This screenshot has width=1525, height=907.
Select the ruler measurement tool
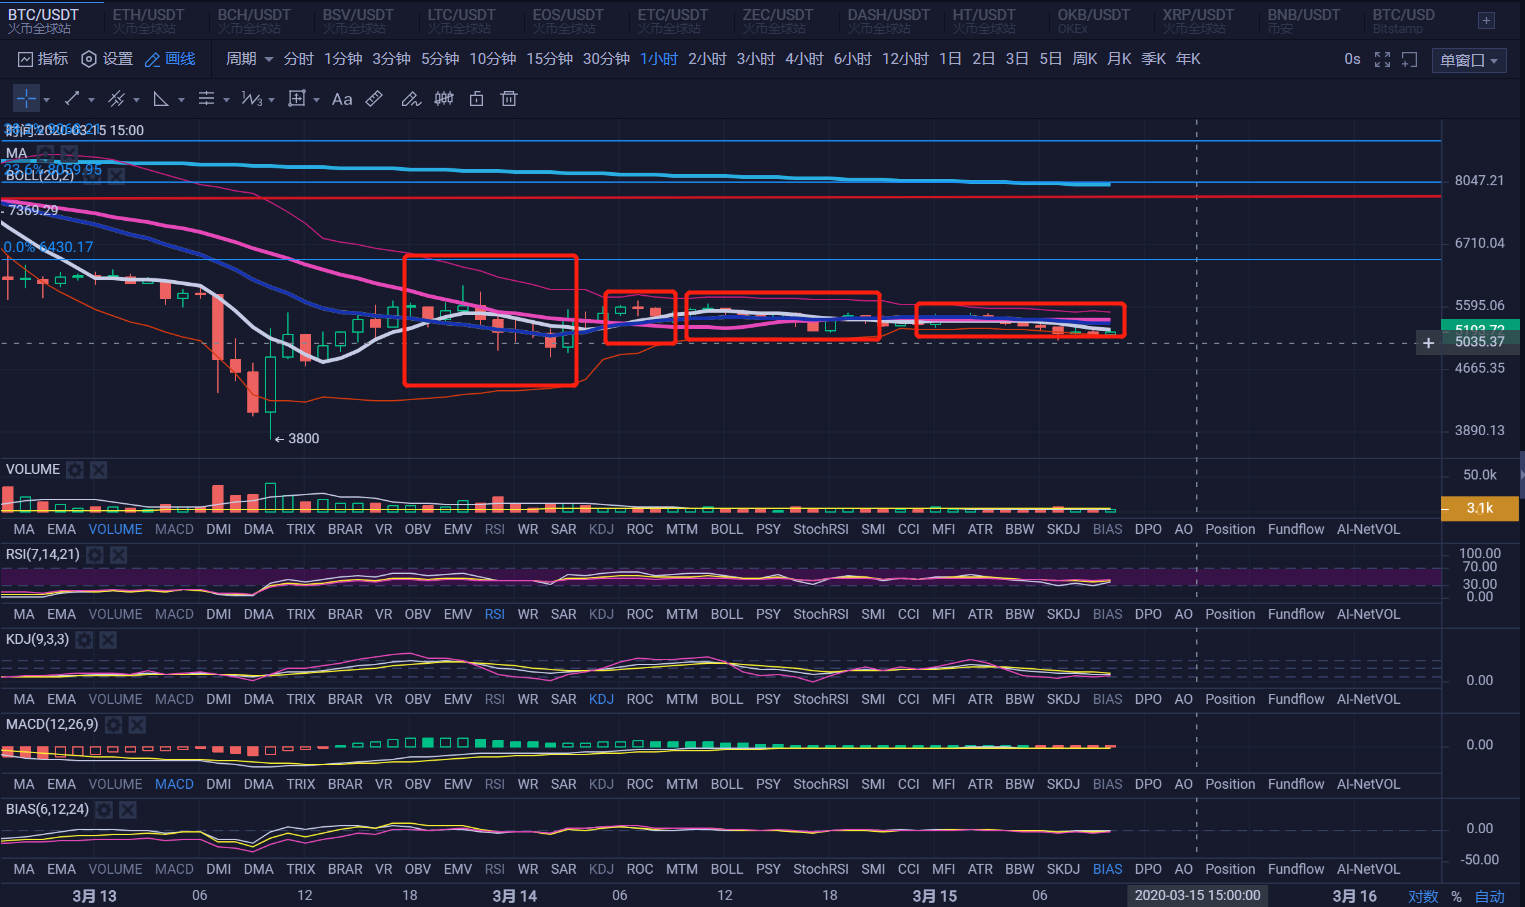point(374,99)
